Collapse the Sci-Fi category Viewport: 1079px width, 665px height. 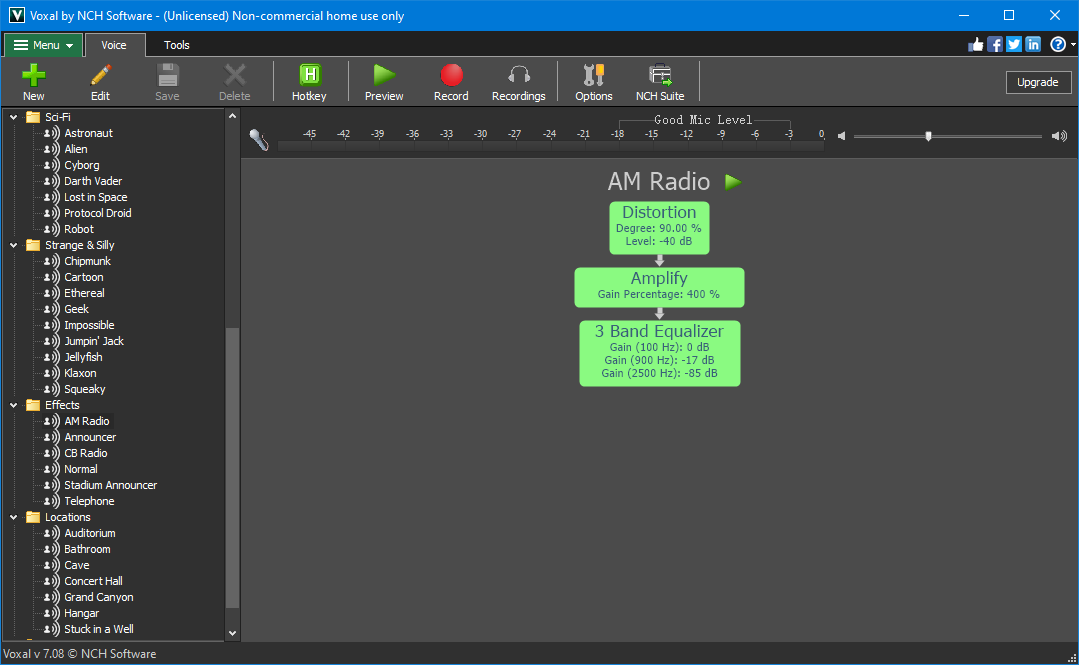pyautogui.click(x=13, y=117)
